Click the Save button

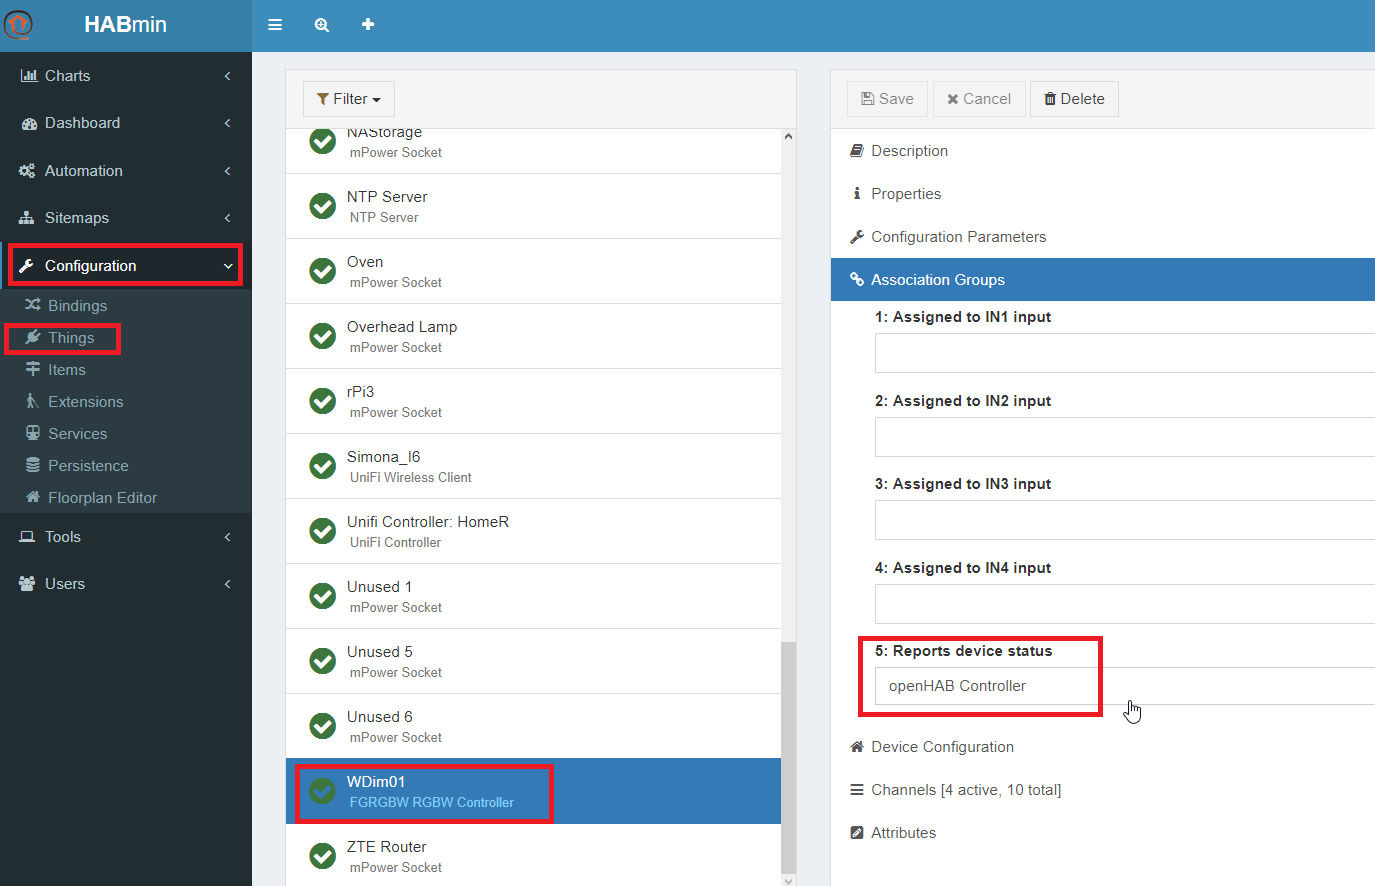886,98
